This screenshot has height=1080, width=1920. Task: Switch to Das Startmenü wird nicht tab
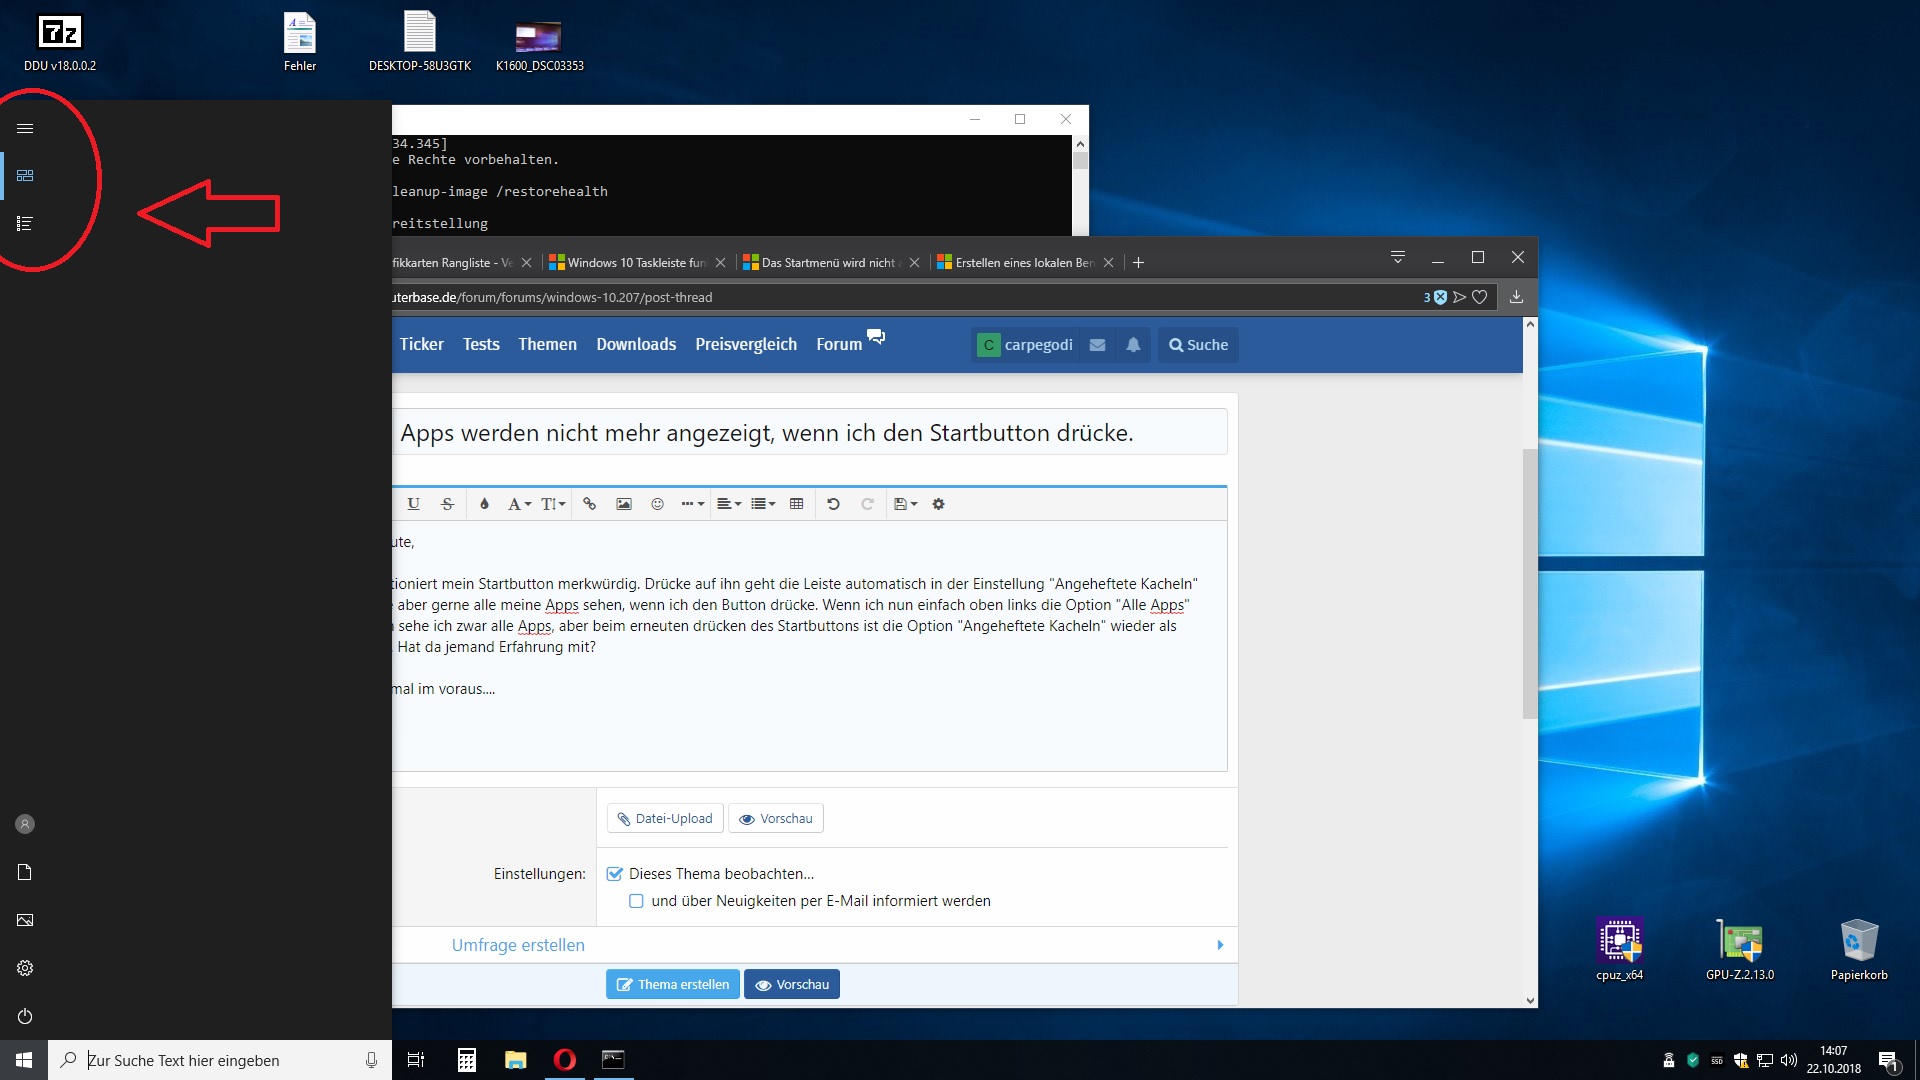coord(827,263)
